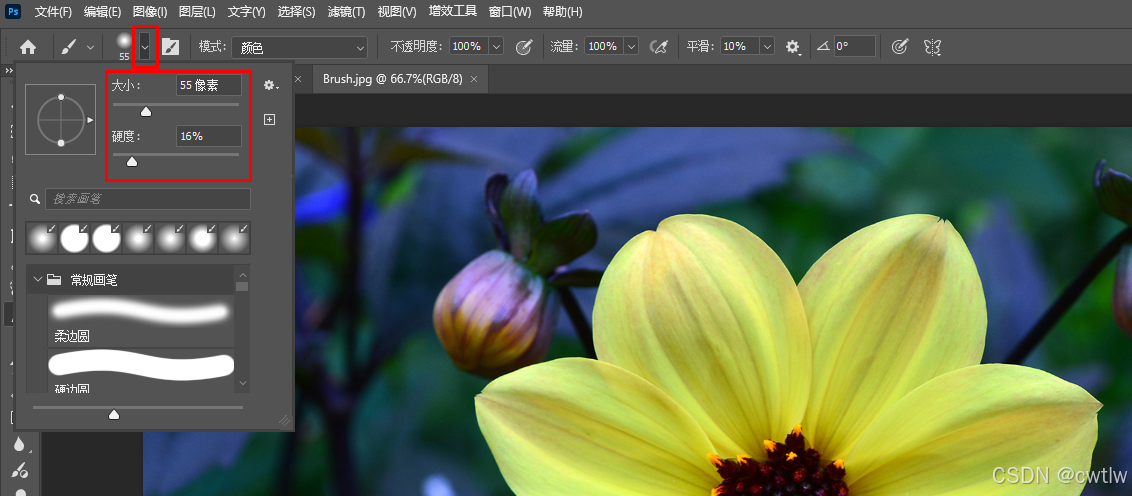
Task: Open the 图像(I) menu
Action: coord(150,12)
